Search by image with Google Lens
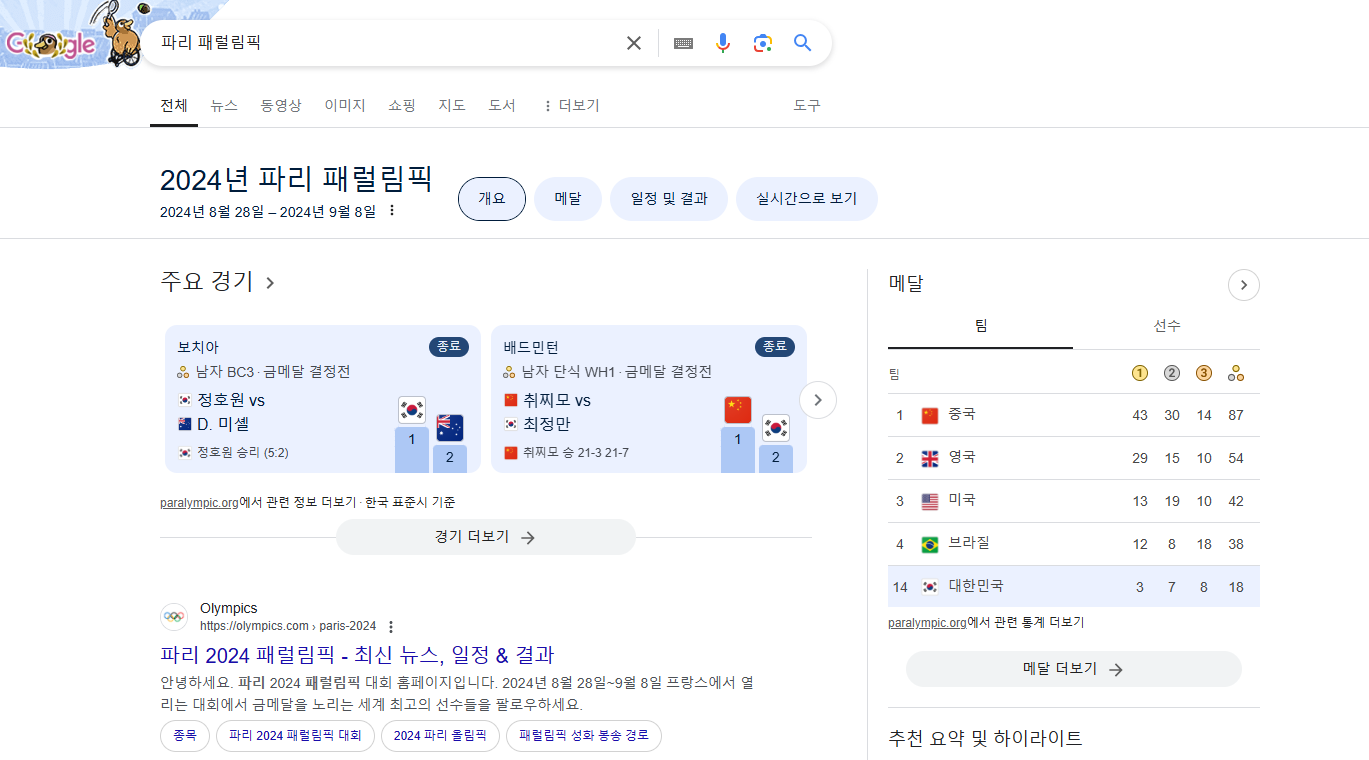Image resolution: width=1369 pixels, height=760 pixels. pos(763,43)
